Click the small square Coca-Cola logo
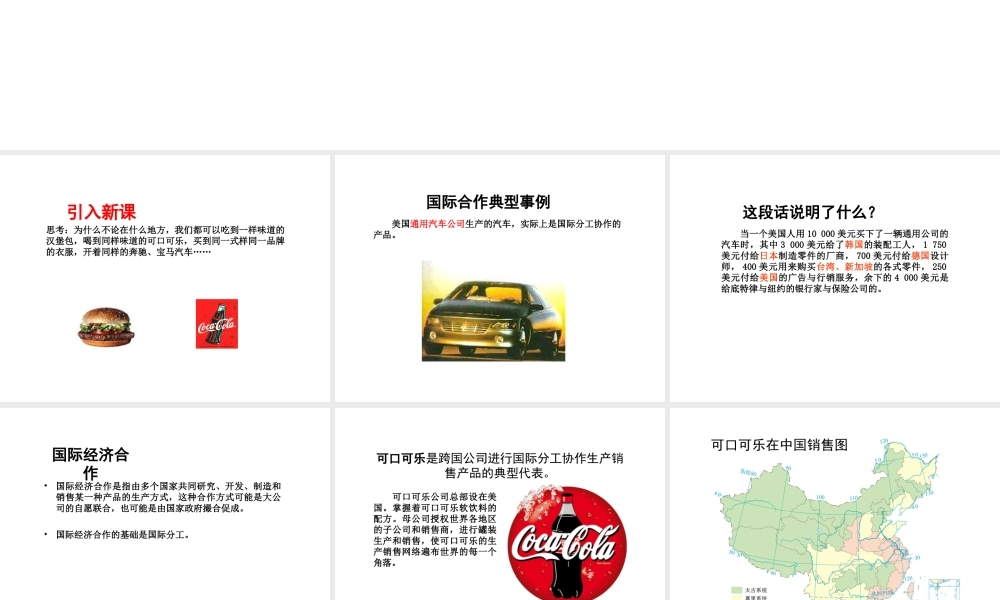 pos(217,324)
